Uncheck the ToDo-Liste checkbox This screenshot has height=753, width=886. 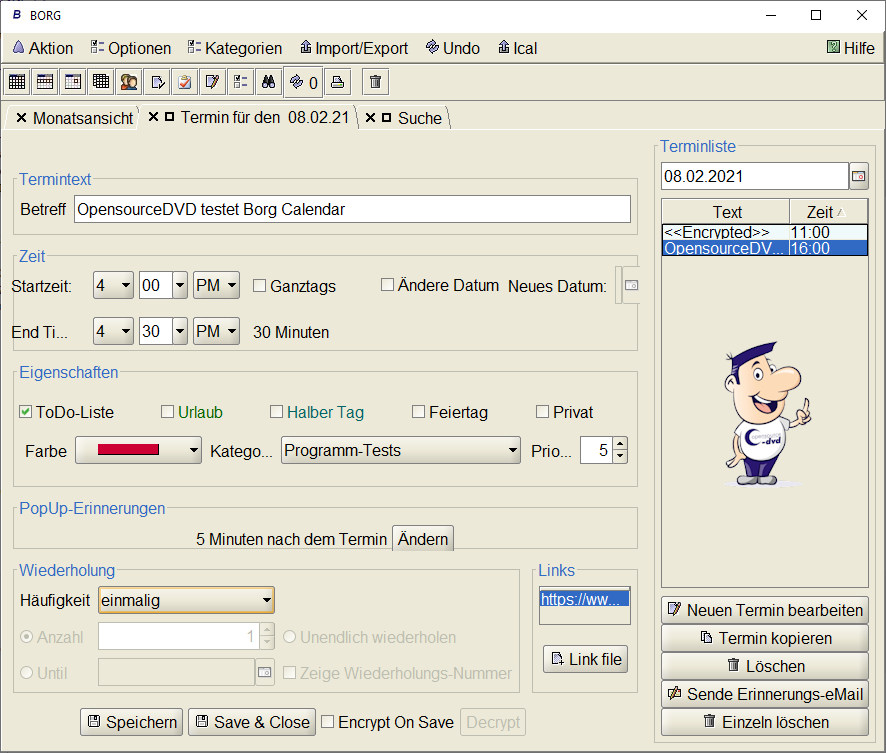click(x=26, y=412)
